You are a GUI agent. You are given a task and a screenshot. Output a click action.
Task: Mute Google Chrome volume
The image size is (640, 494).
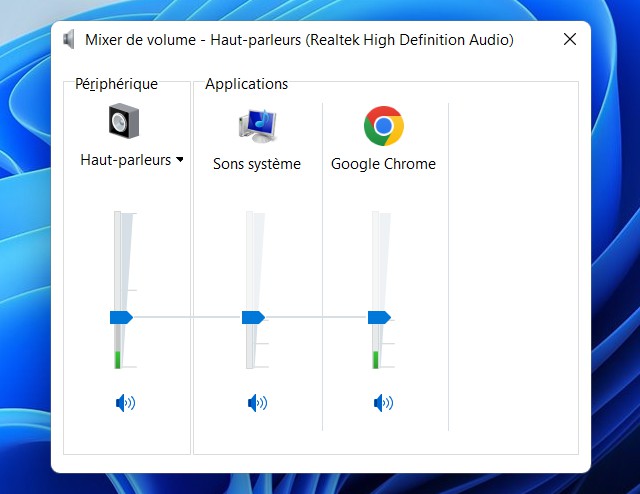383,403
